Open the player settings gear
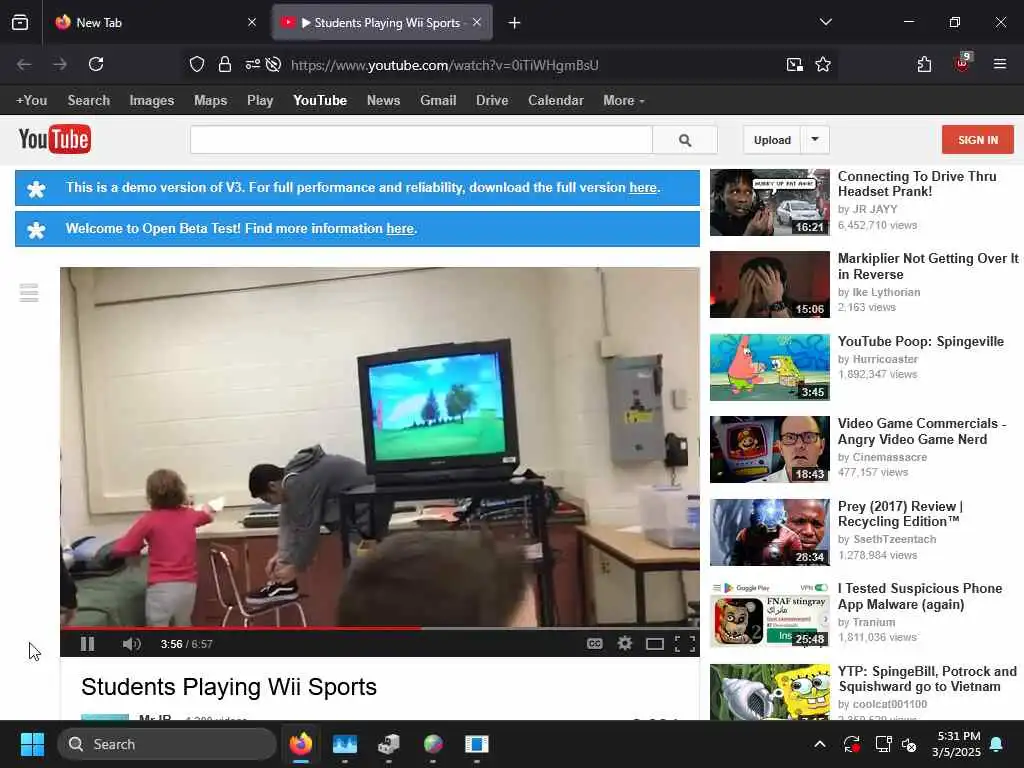The width and height of the screenshot is (1024, 768). pyautogui.click(x=624, y=644)
